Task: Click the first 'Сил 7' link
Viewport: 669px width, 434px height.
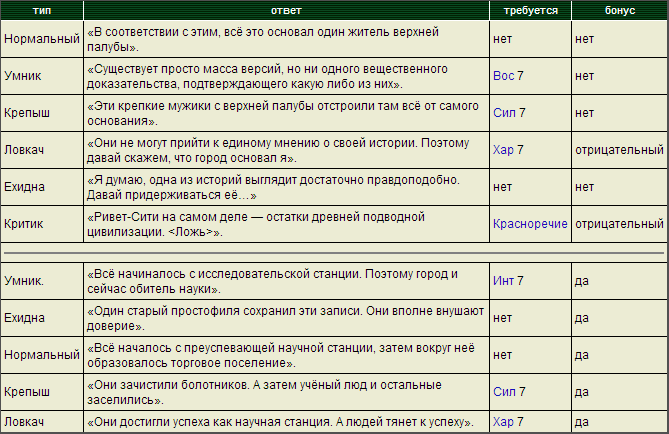Action: pos(509,113)
